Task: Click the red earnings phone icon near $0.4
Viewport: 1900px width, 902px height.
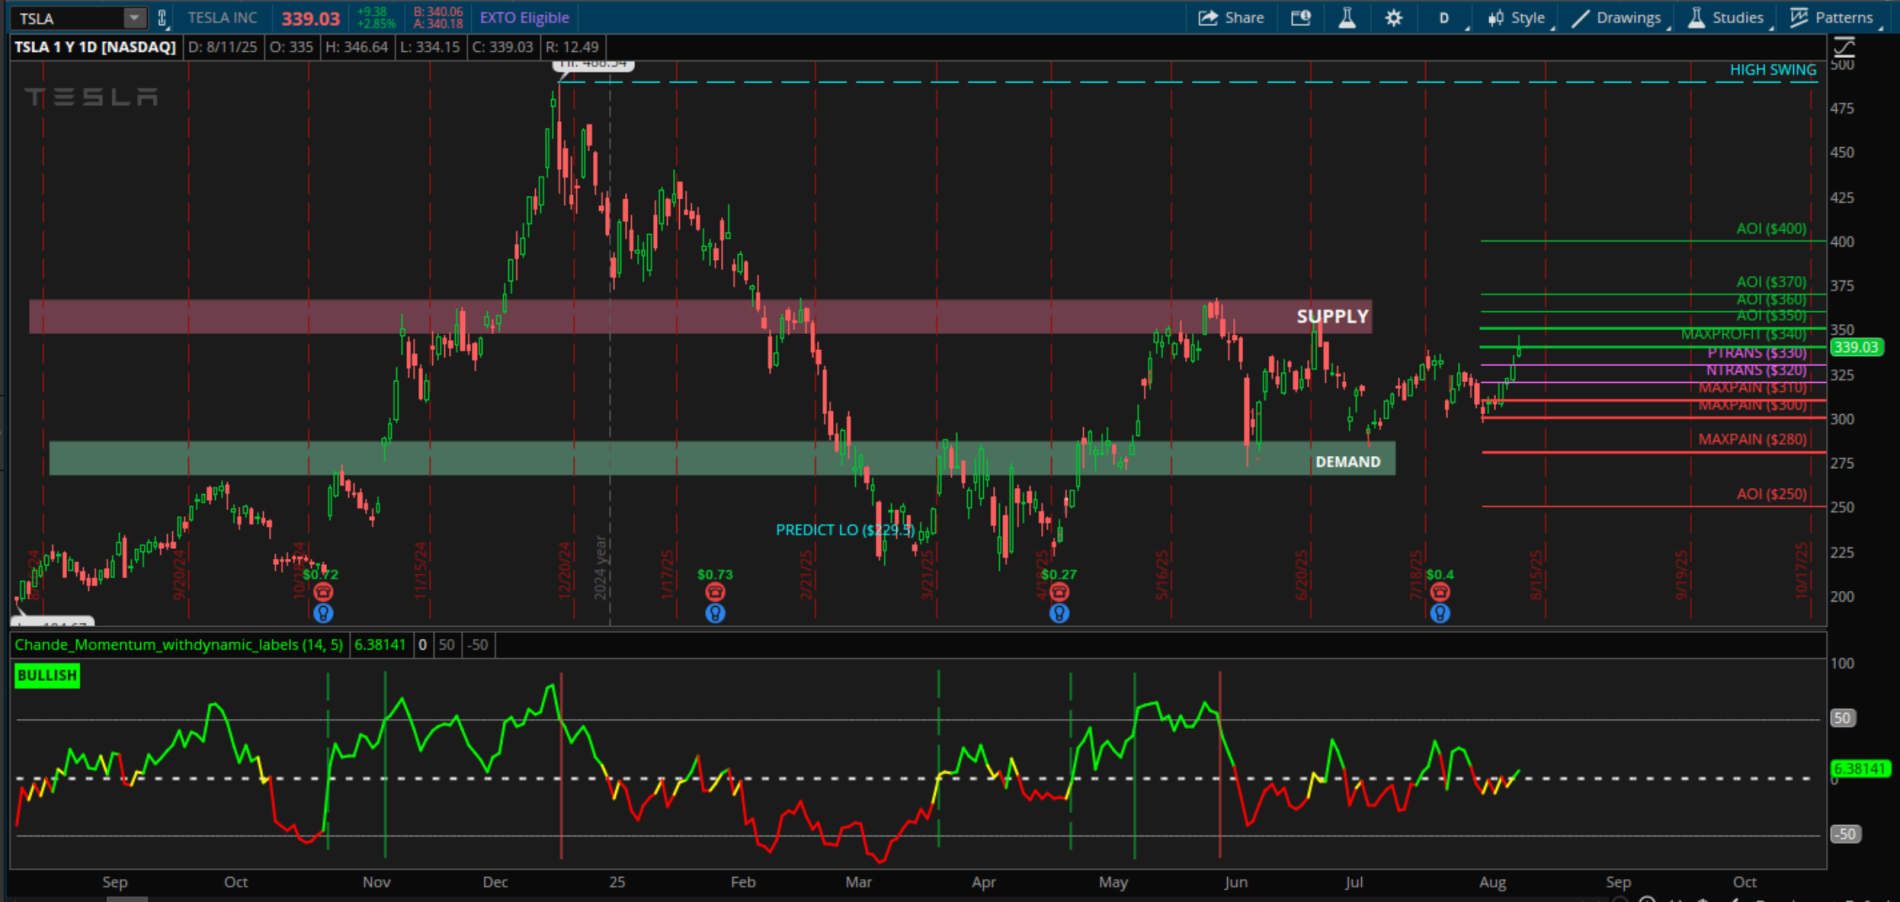Action: (x=1439, y=592)
